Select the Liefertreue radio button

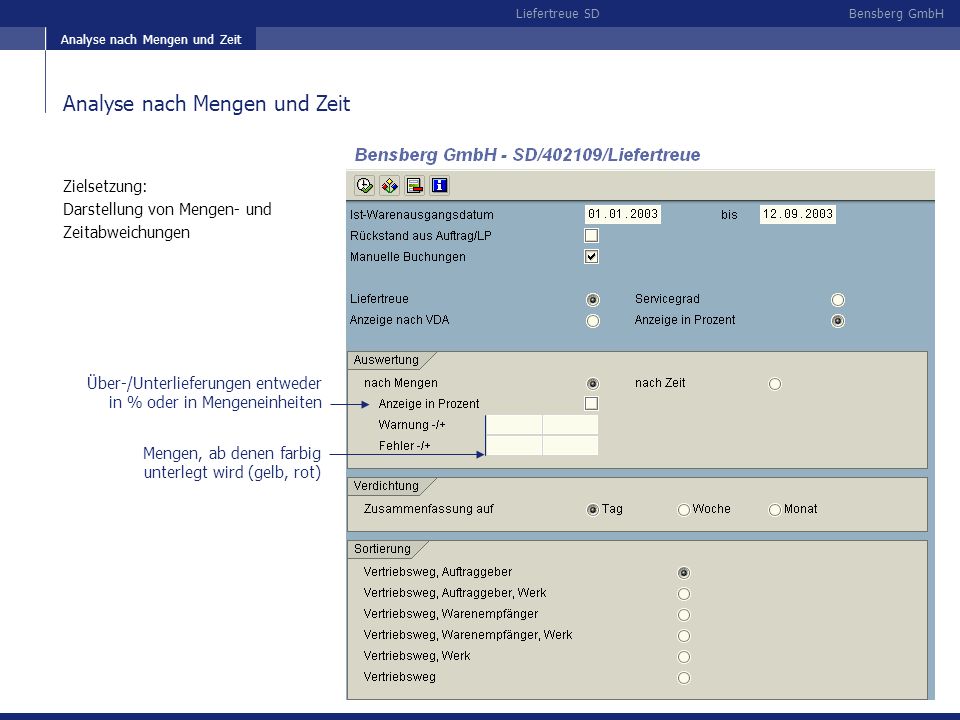[593, 300]
